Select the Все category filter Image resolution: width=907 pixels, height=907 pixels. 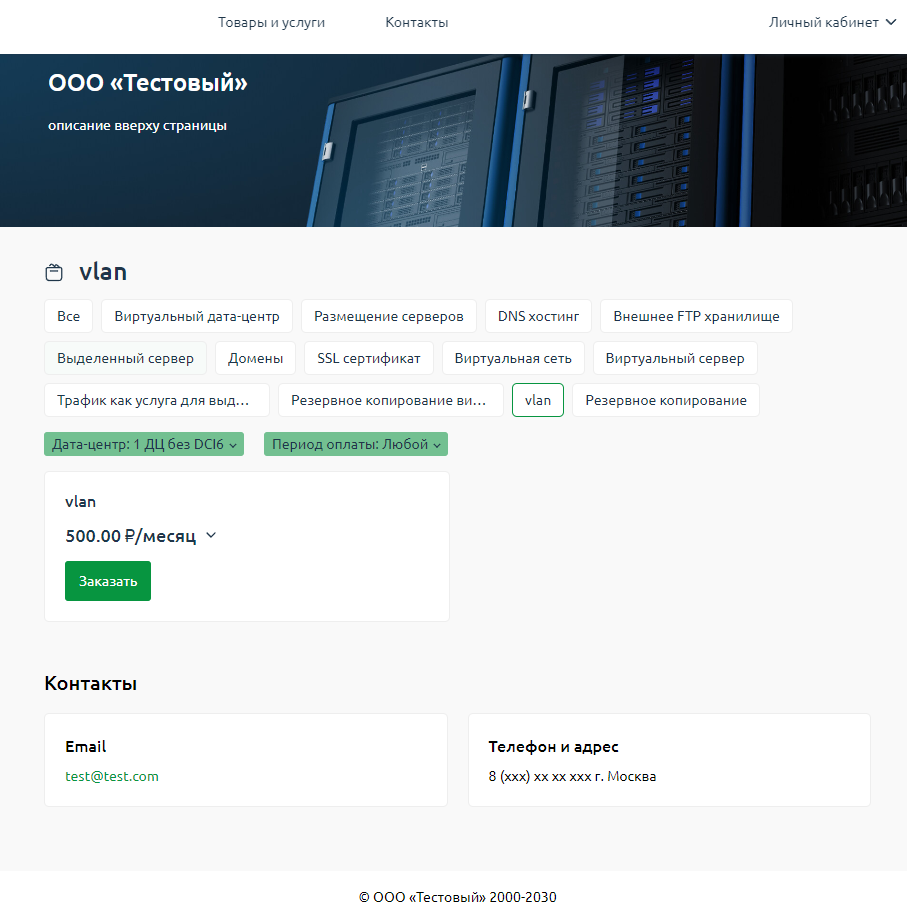point(68,316)
